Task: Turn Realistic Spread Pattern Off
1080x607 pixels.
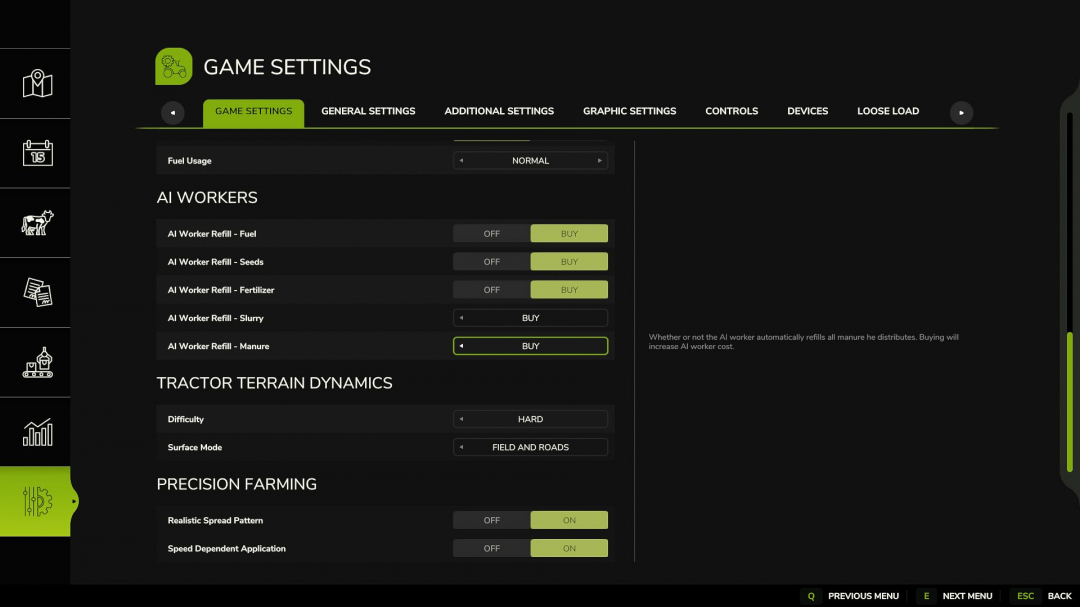Action: click(492, 520)
